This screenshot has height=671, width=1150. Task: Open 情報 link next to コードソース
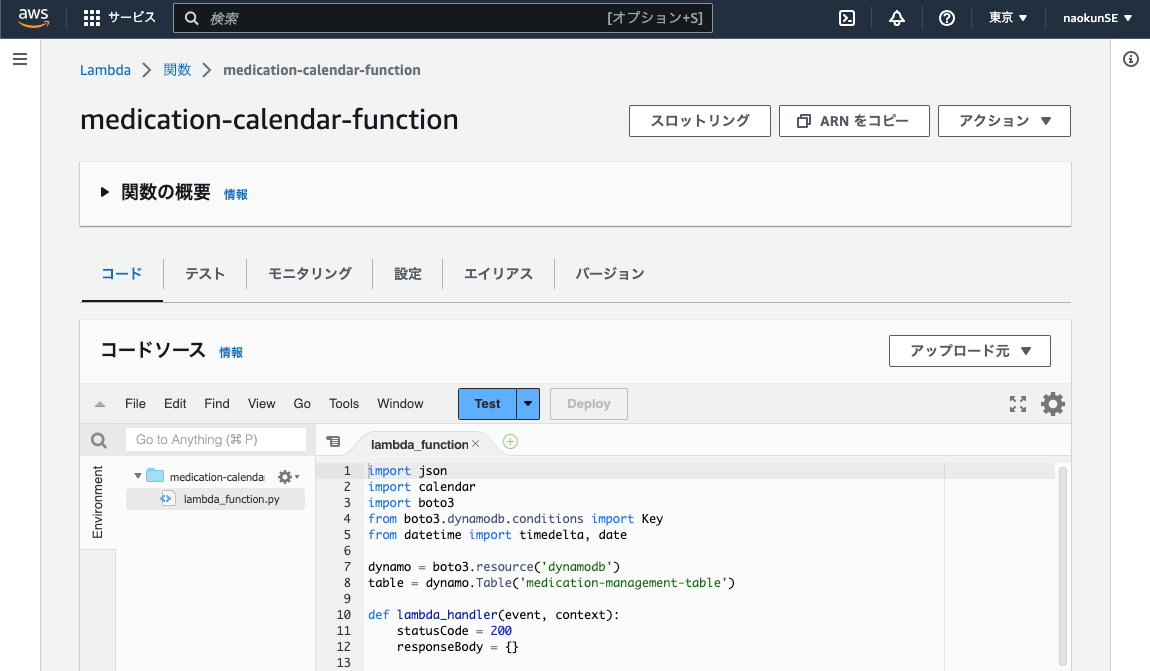pyautogui.click(x=231, y=353)
